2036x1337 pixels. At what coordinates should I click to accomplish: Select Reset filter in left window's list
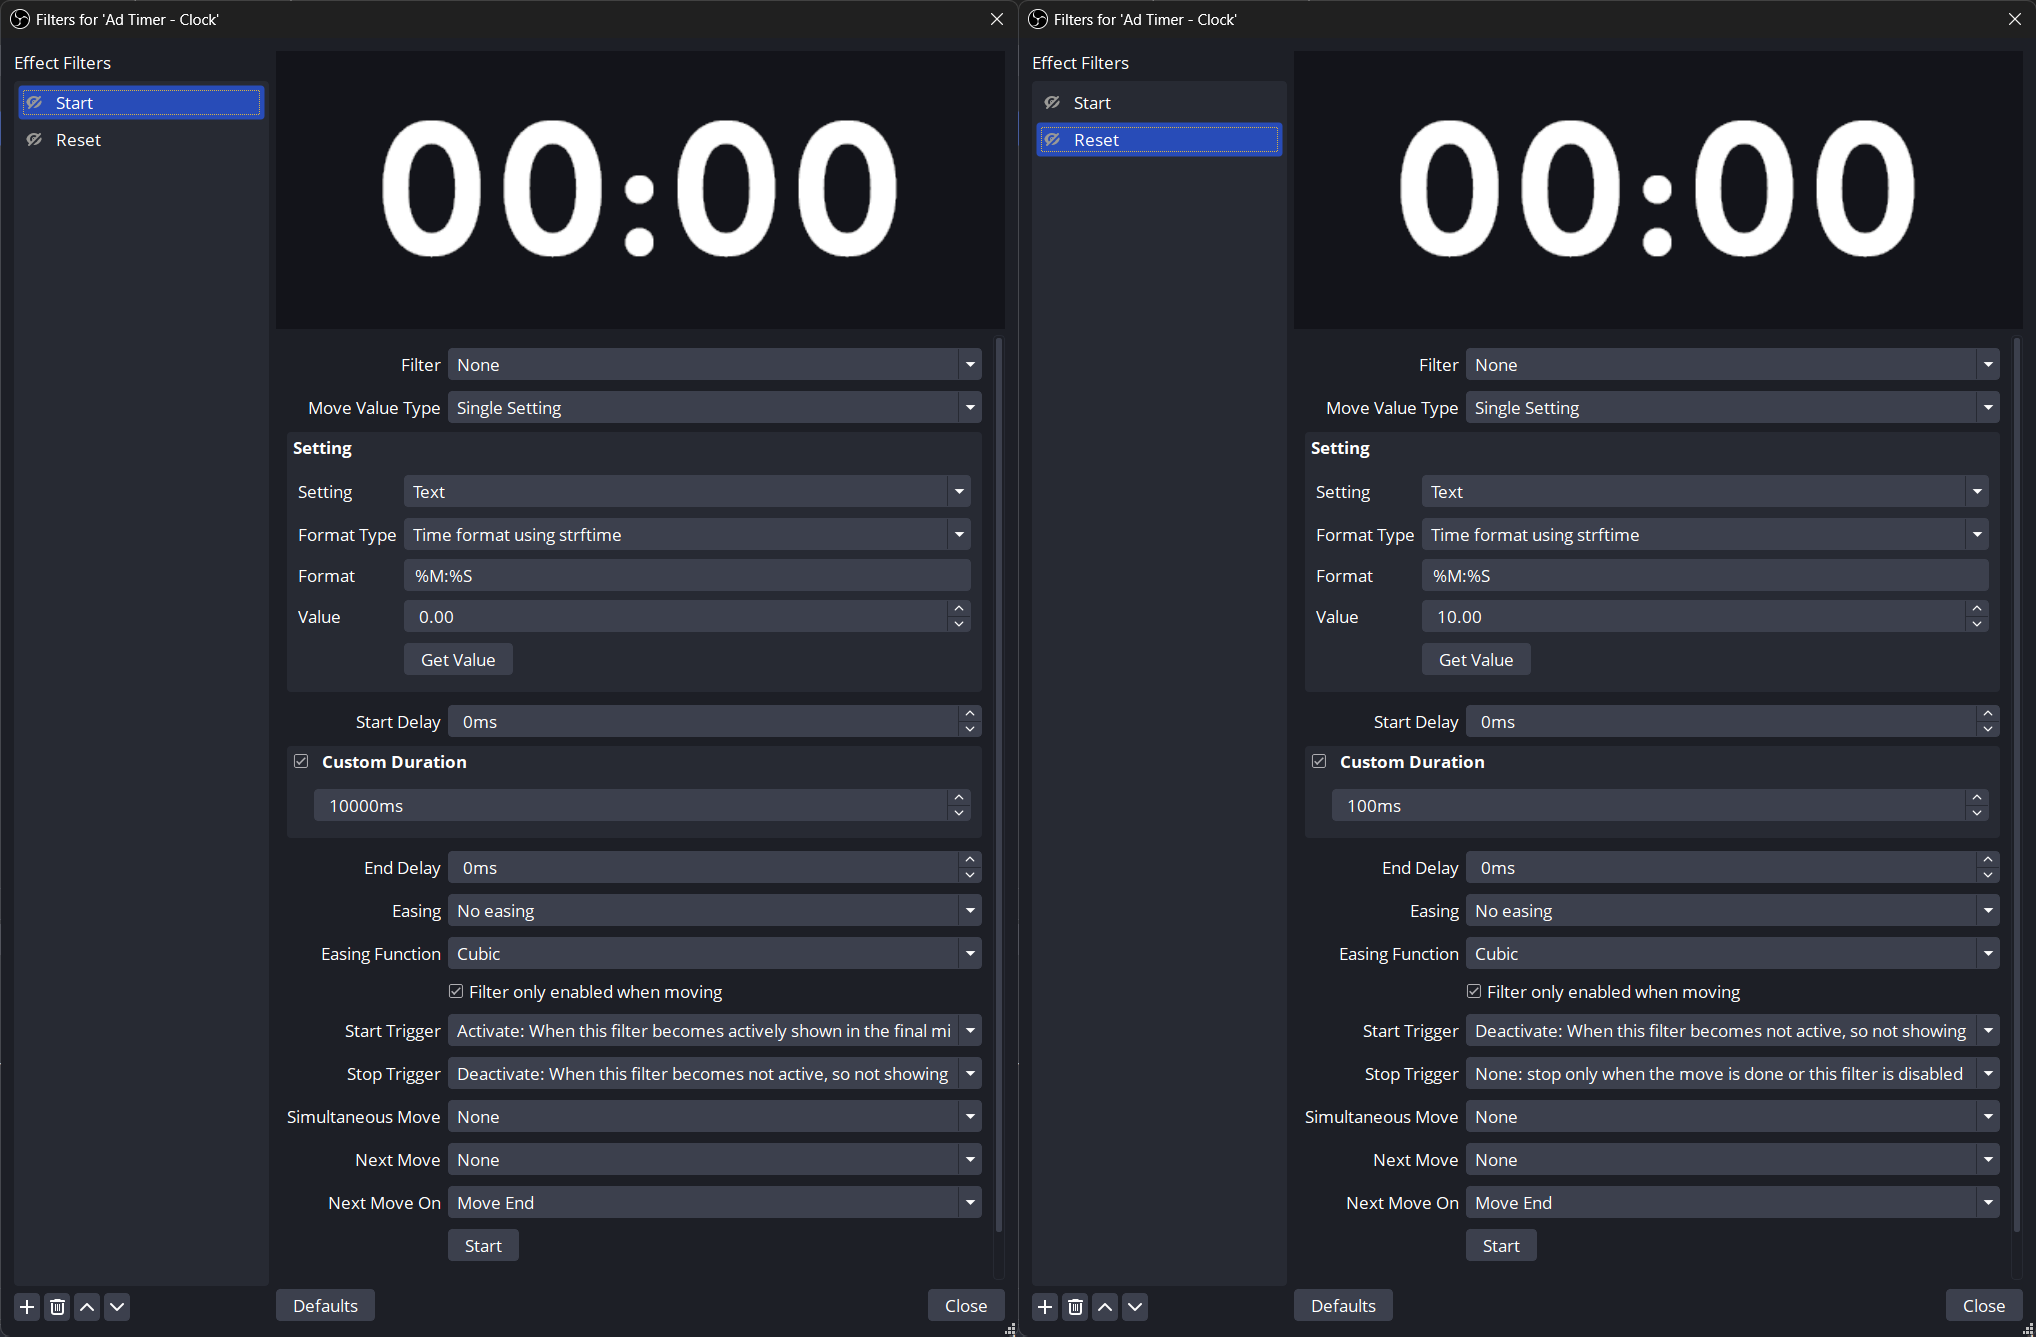point(78,140)
